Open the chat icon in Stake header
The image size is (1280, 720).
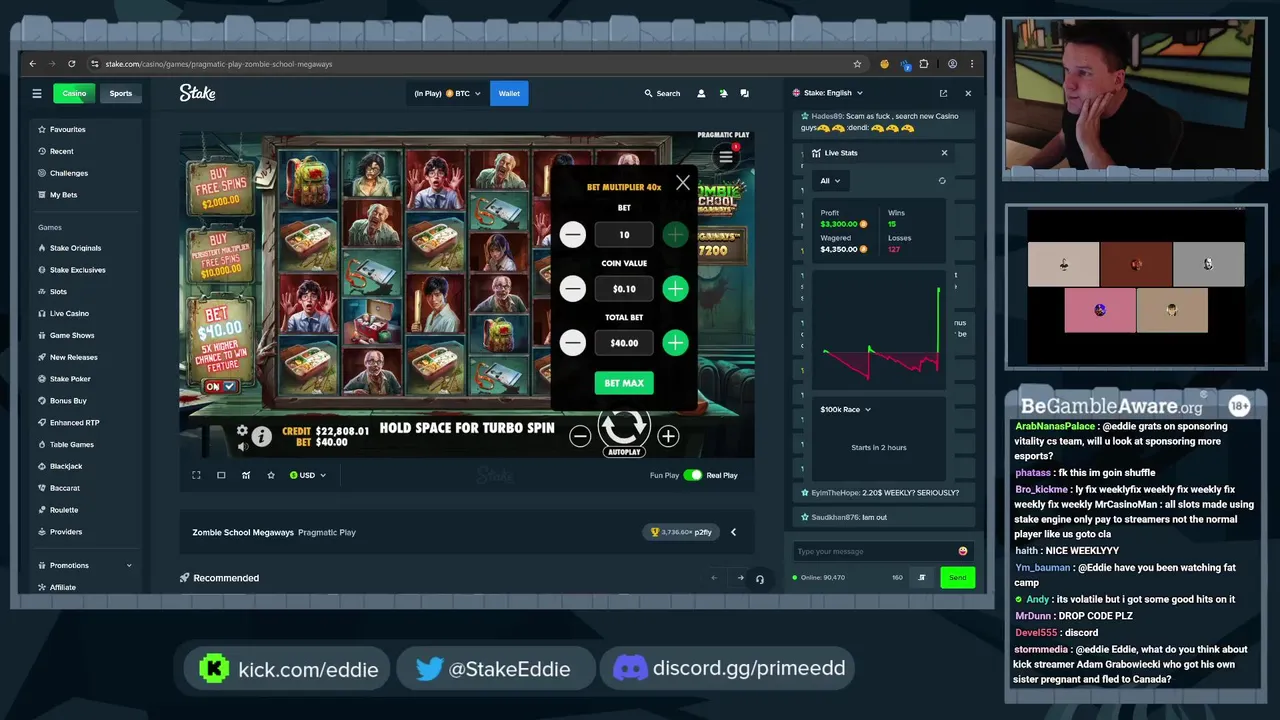(x=744, y=93)
